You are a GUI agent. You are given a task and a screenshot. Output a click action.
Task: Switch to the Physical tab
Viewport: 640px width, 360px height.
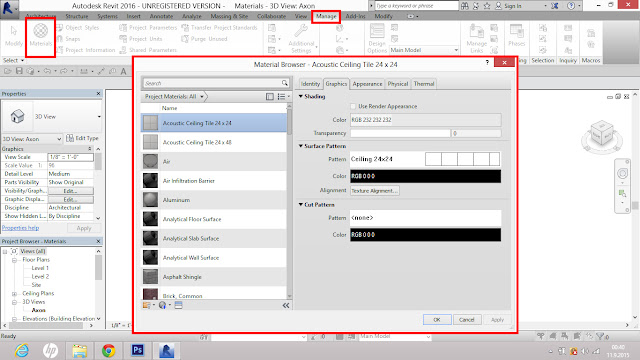tap(398, 84)
